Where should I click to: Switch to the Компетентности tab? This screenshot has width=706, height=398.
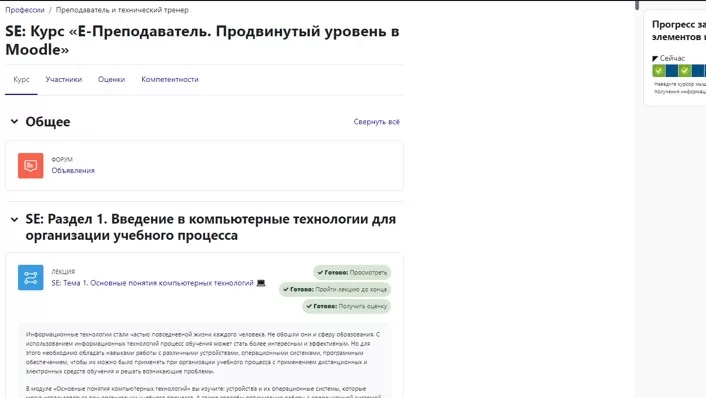[x=170, y=79]
